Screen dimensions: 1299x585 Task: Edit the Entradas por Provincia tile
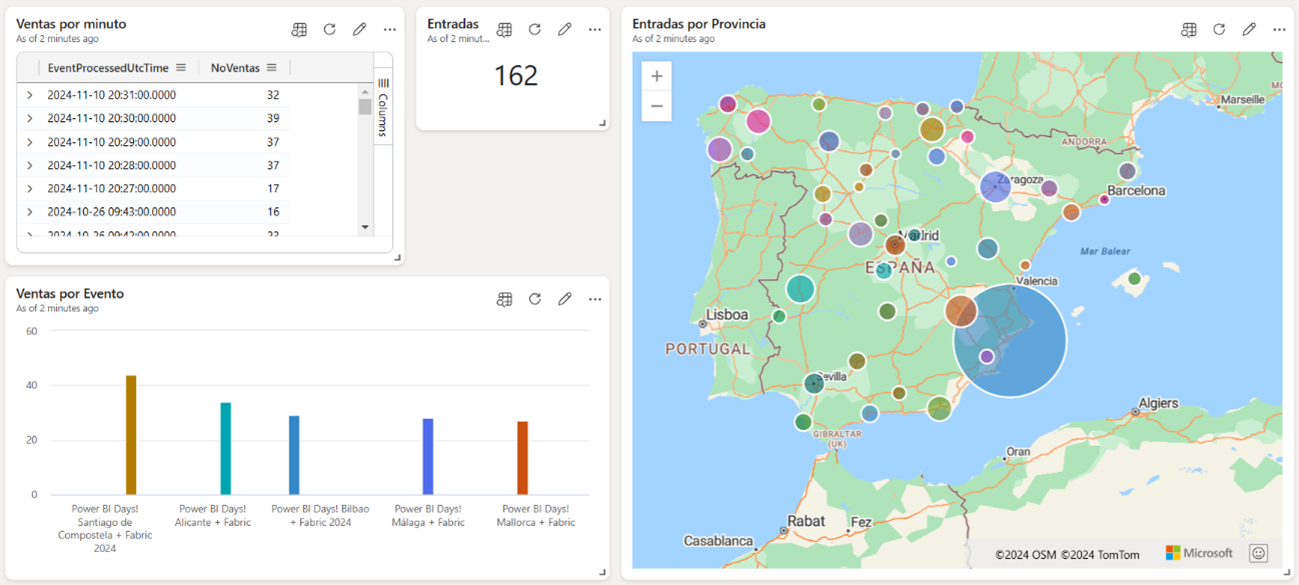point(1249,30)
